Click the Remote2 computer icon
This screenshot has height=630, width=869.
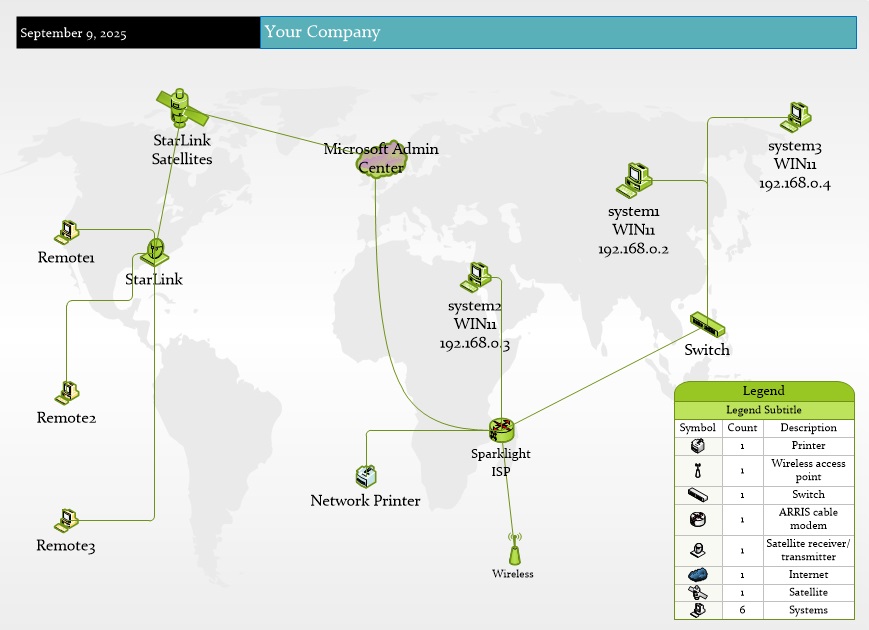(67, 391)
